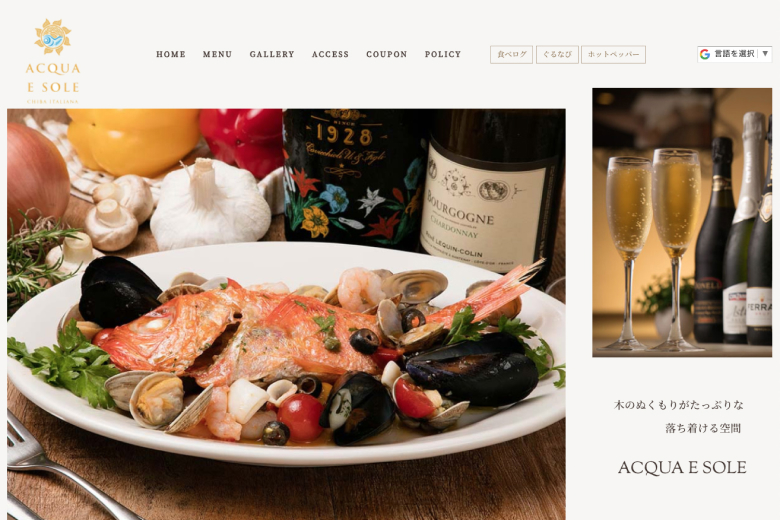This screenshot has width=780, height=520.
Task: Click the CHIBA ITALIANA caption under logo
Action: [x=53, y=102]
